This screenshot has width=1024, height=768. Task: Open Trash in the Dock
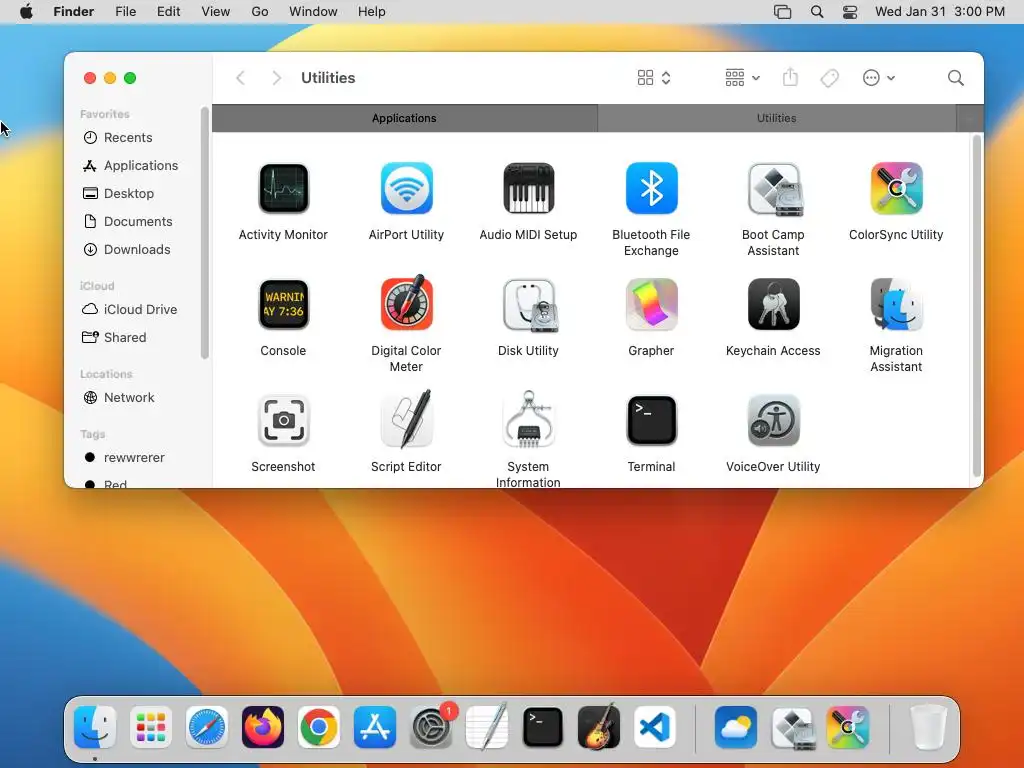(928, 727)
